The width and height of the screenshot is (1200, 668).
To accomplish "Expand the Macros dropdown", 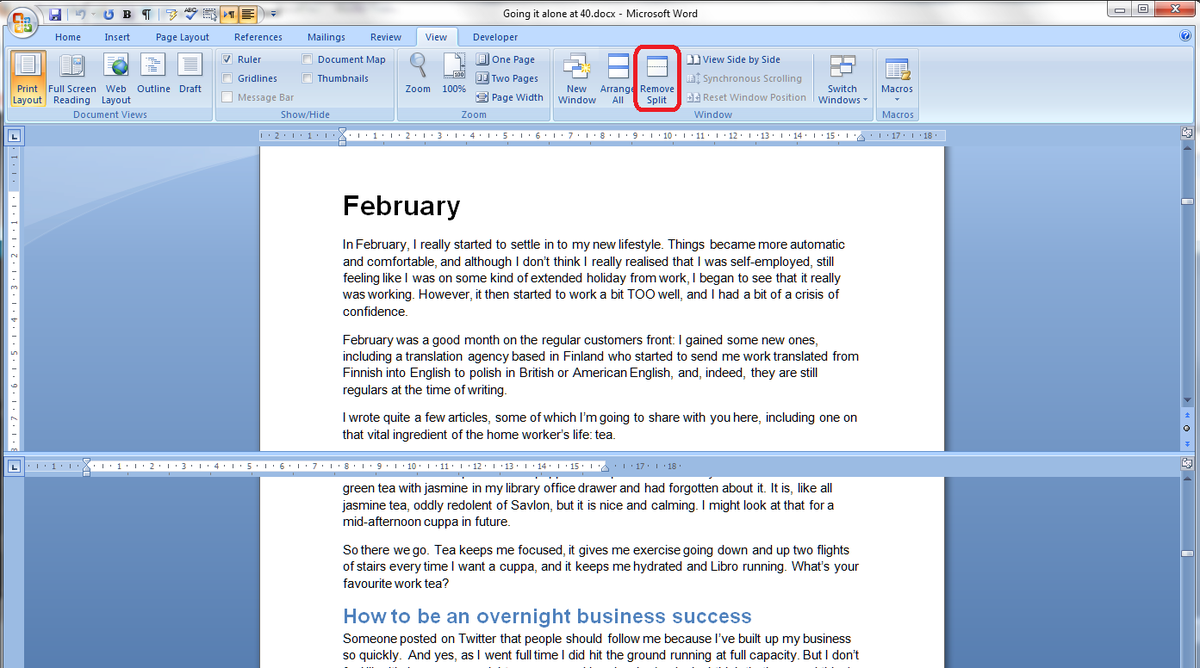I will tap(897, 79).
